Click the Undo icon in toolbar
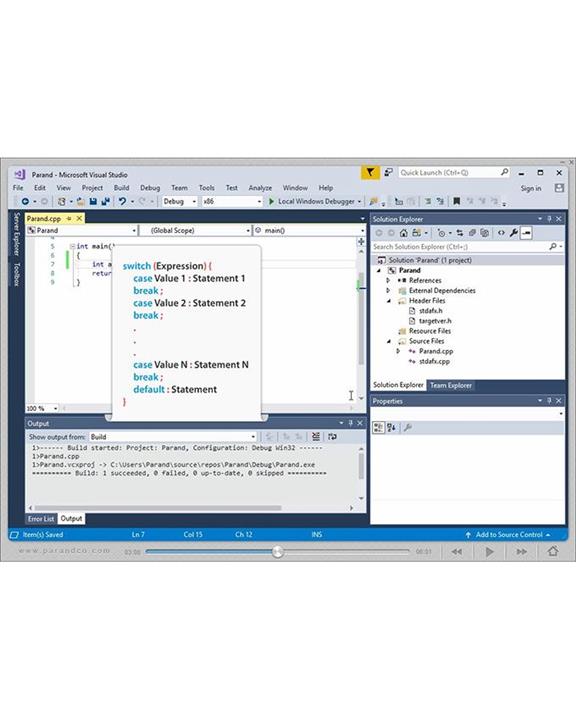Screen dimensions: 576x720 [122, 201]
